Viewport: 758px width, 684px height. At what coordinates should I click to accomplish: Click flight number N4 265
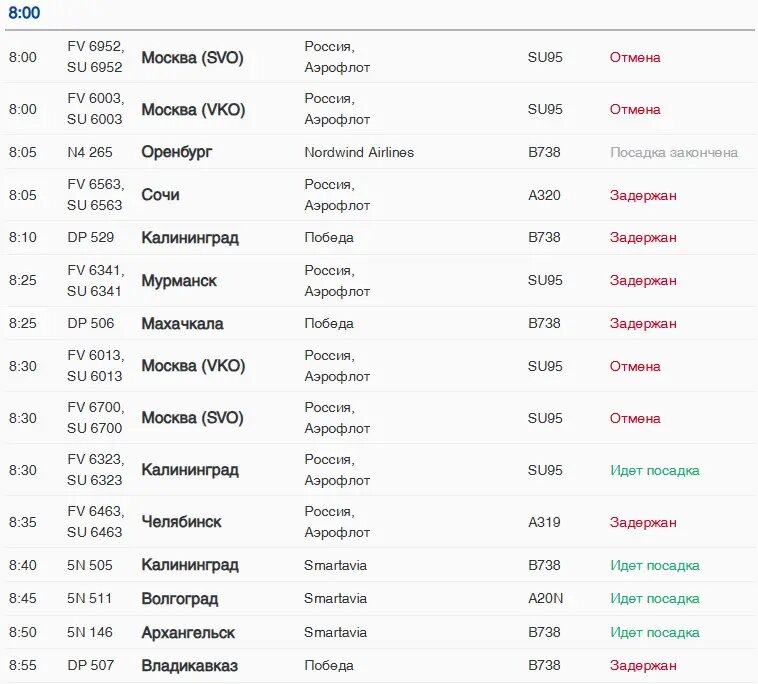point(90,153)
